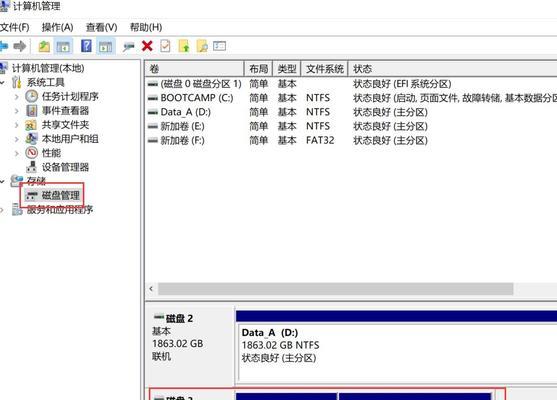
Task: Collapse the 存储 tree node
Action: 2,182
